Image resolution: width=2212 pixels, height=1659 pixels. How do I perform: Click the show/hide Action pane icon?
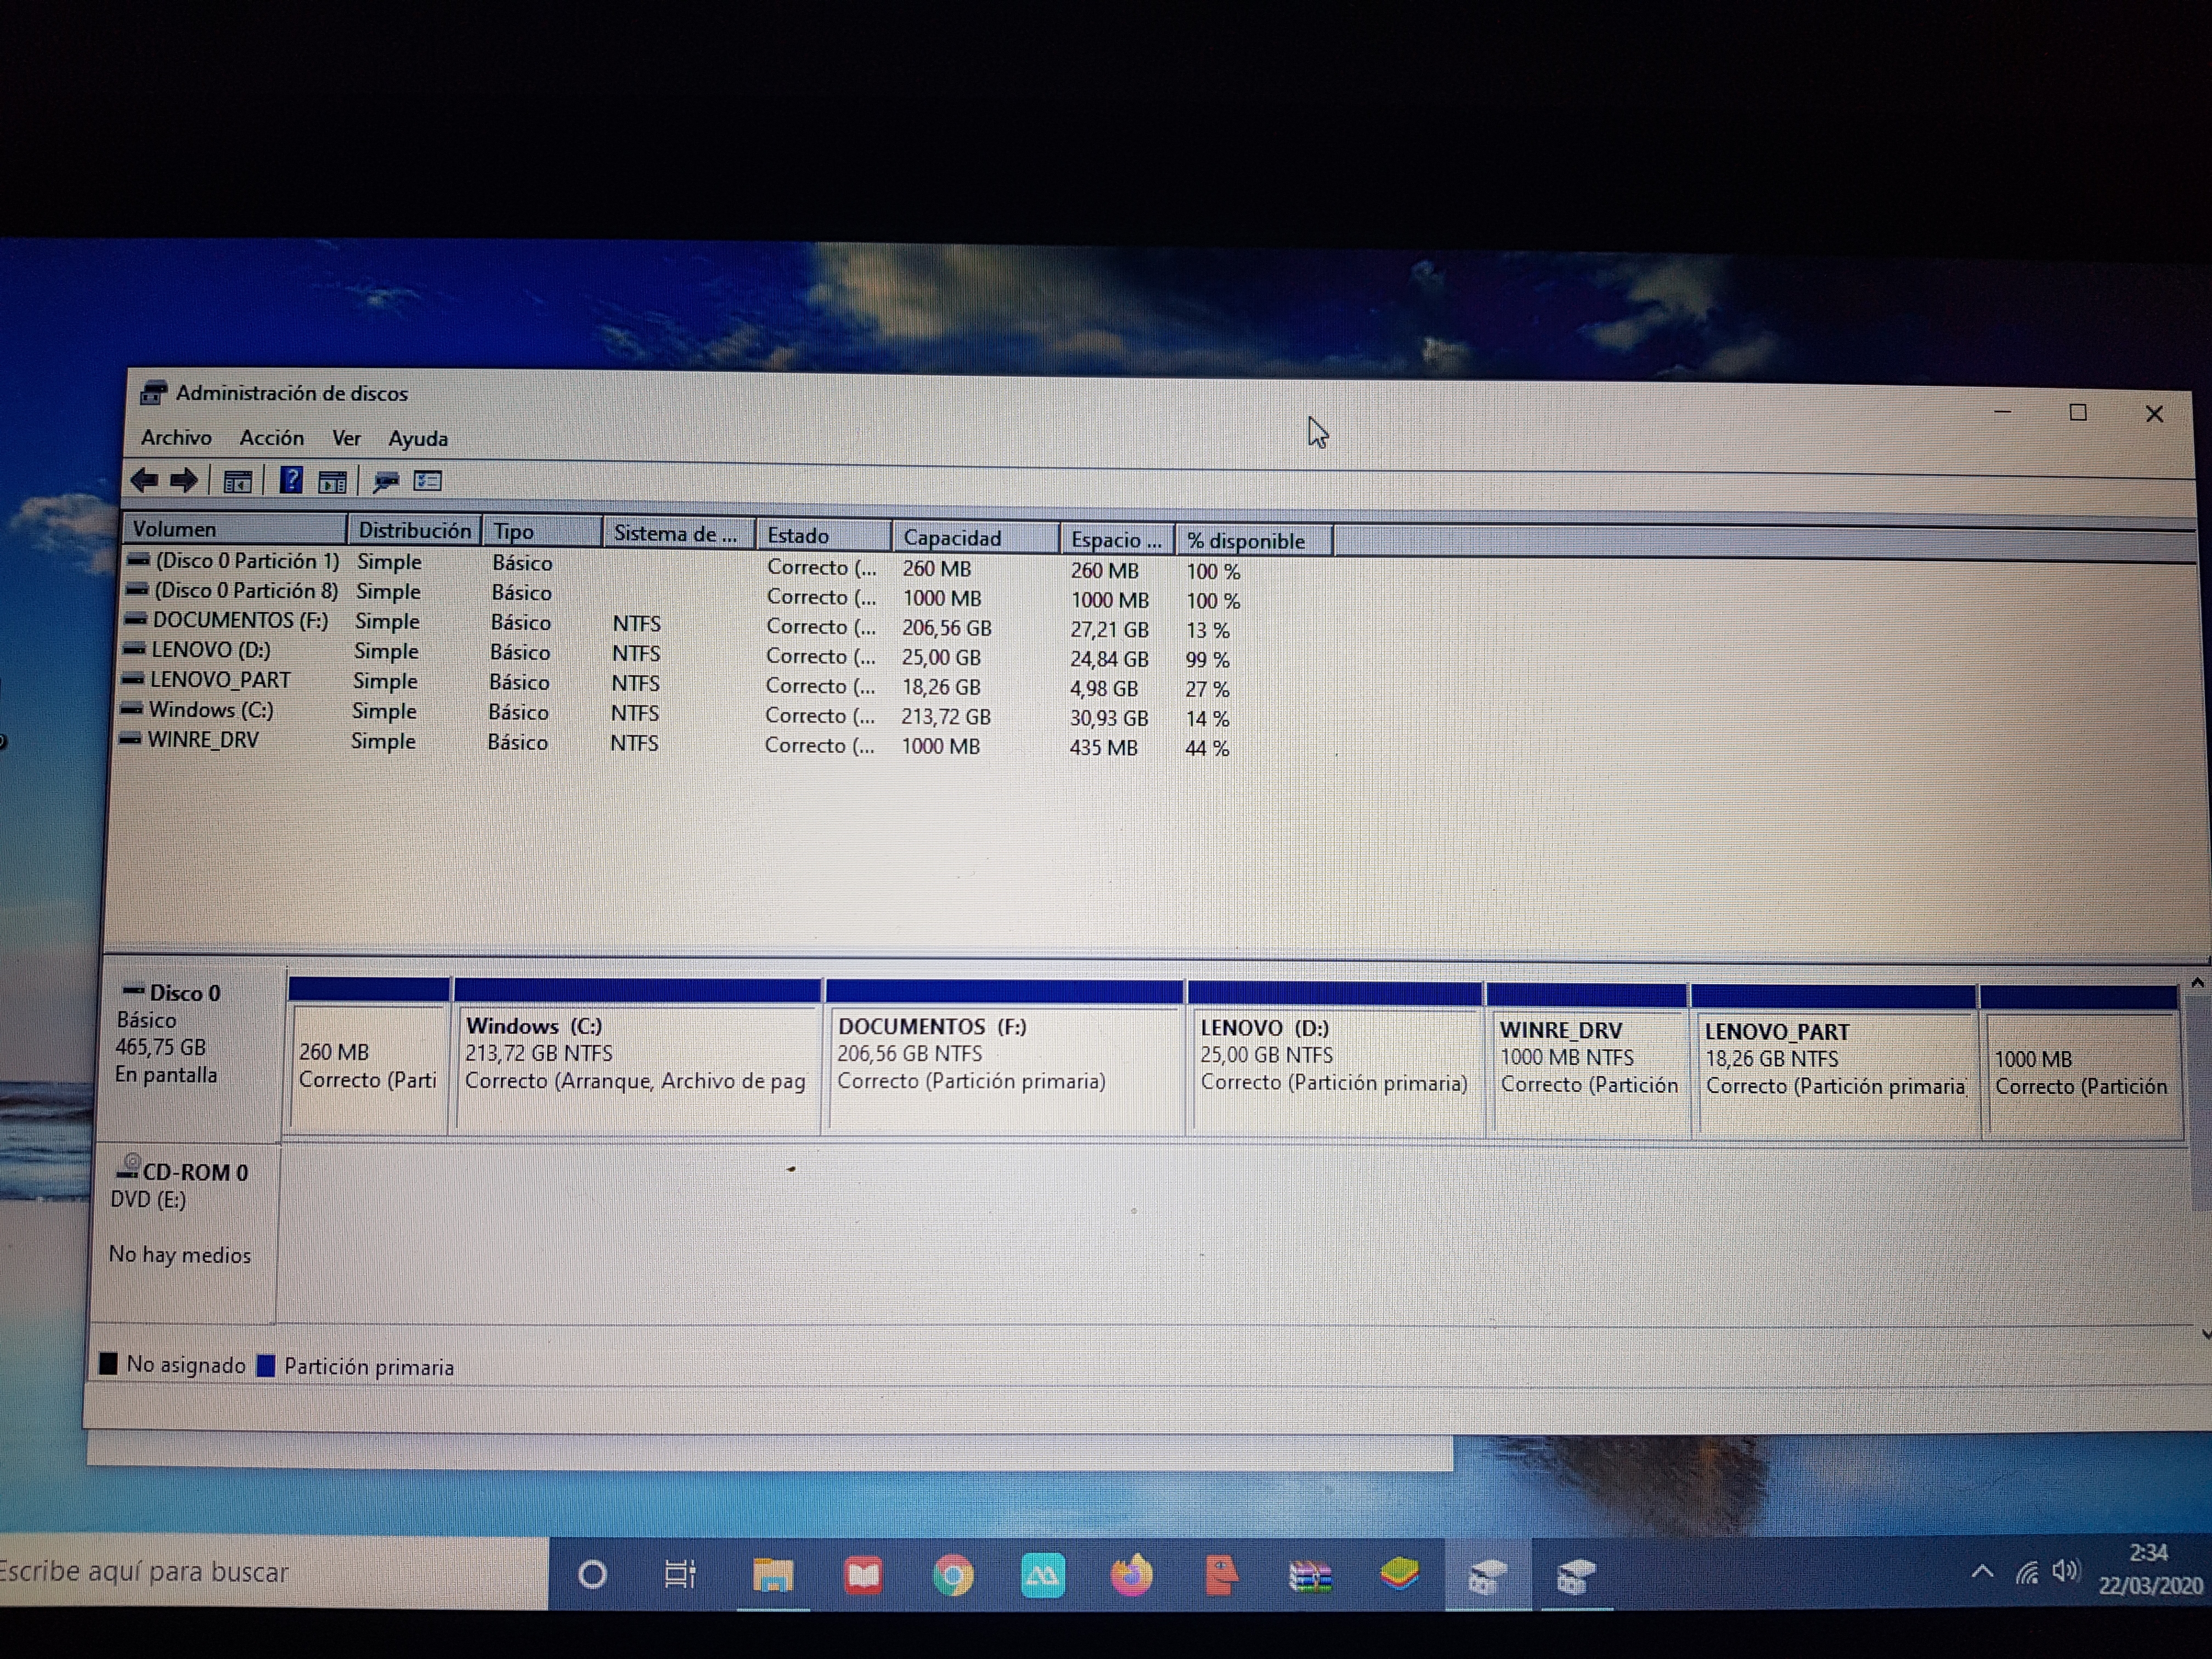coord(332,482)
